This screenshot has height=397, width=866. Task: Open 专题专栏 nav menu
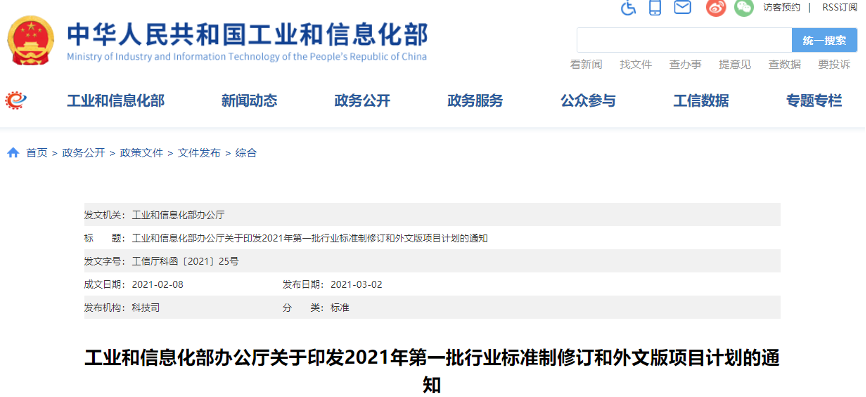pos(814,101)
